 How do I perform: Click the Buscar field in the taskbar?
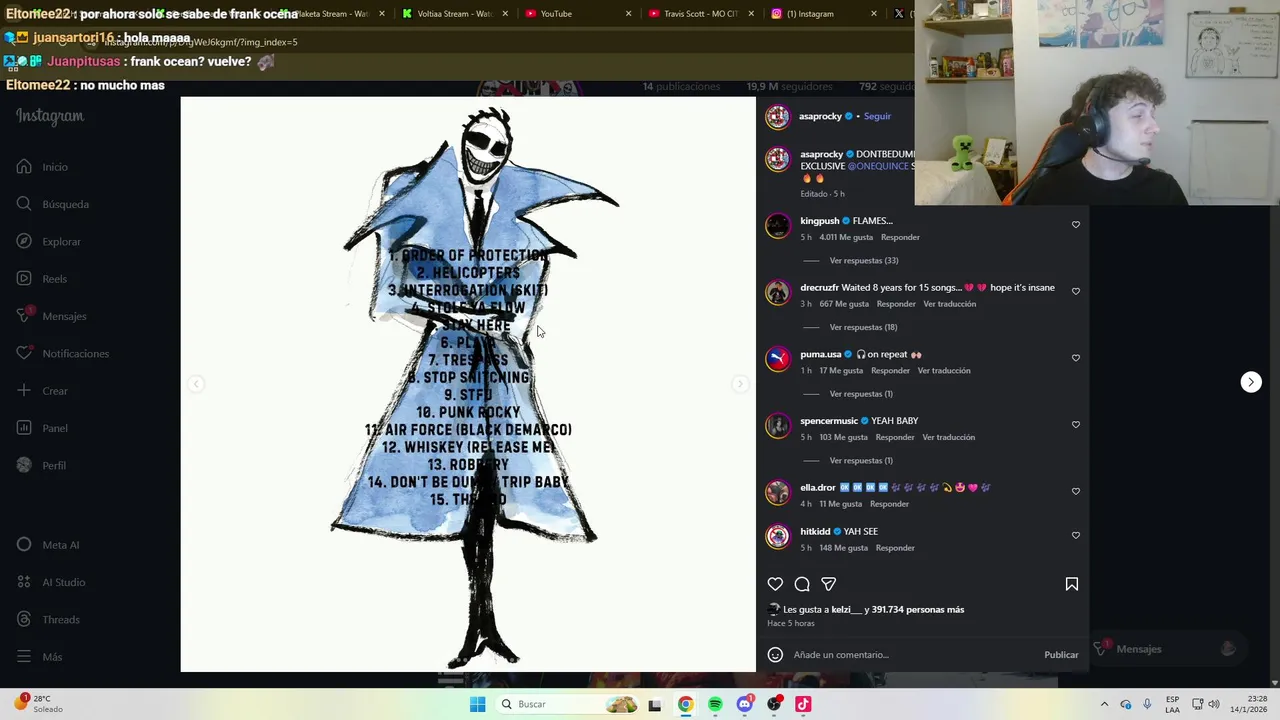(x=567, y=705)
